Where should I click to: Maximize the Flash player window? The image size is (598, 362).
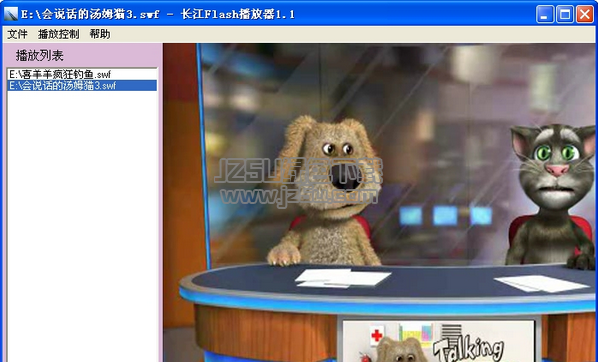[565, 14]
